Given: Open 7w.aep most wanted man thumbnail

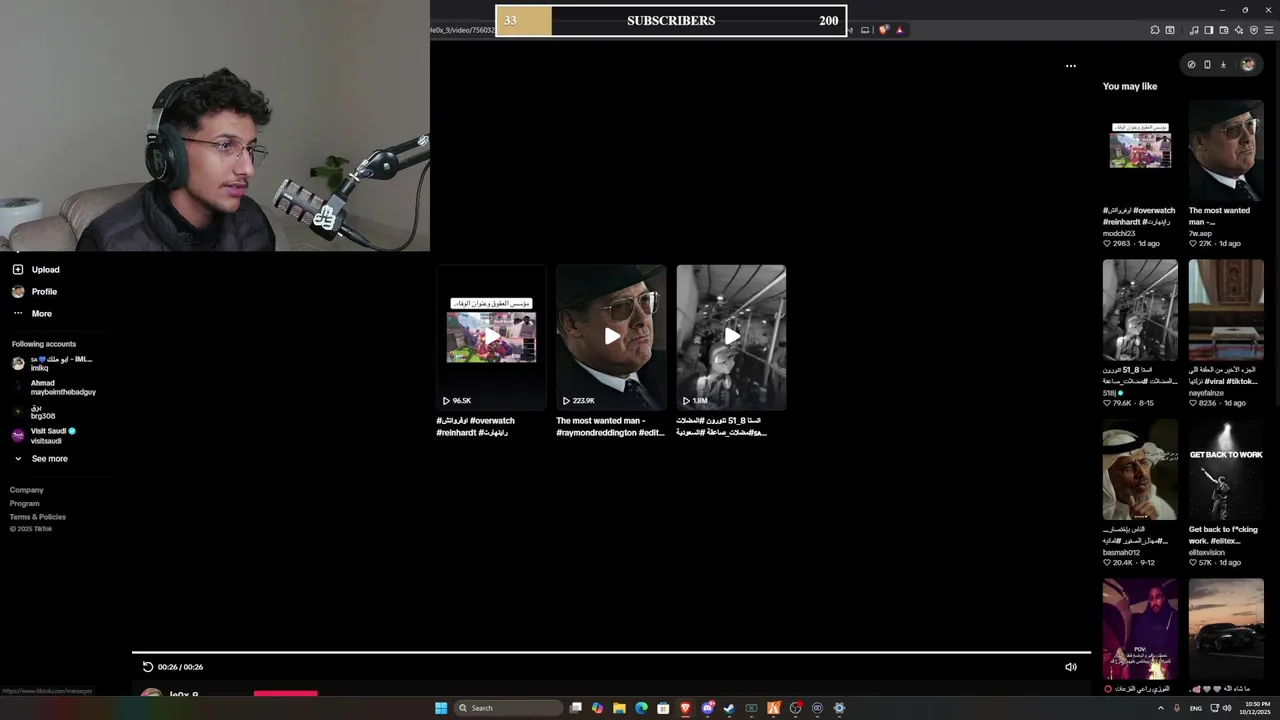Looking at the screenshot, I should pyautogui.click(x=1226, y=150).
